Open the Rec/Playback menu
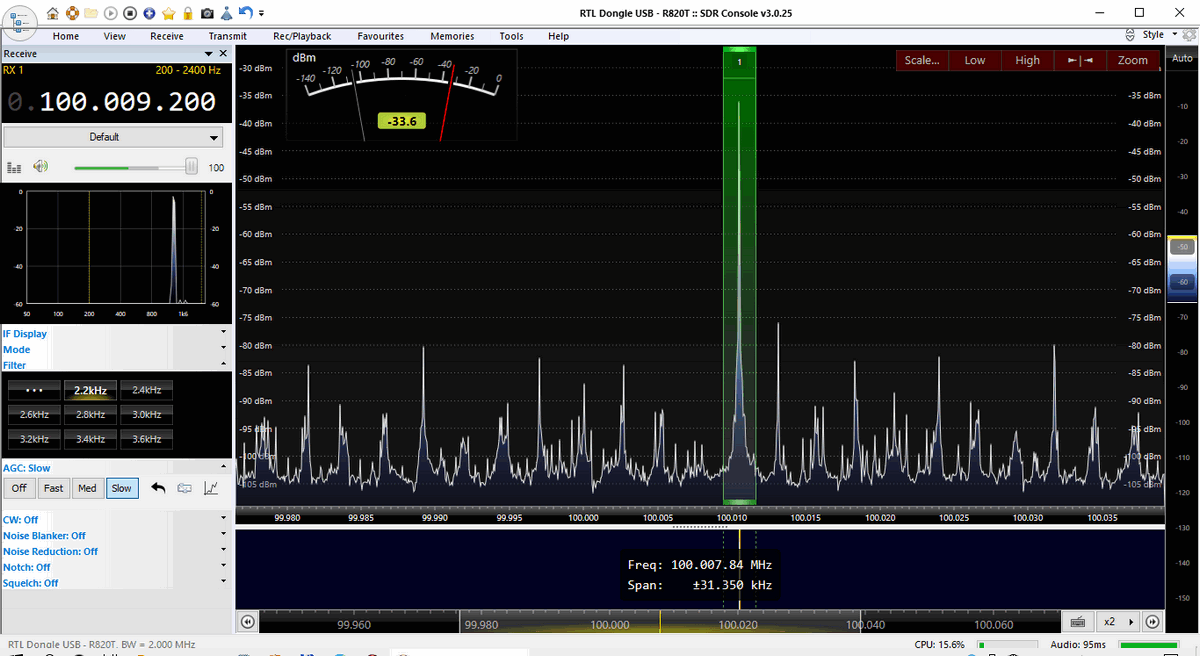This screenshot has height=656, width=1200. click(x=302, y=36)
